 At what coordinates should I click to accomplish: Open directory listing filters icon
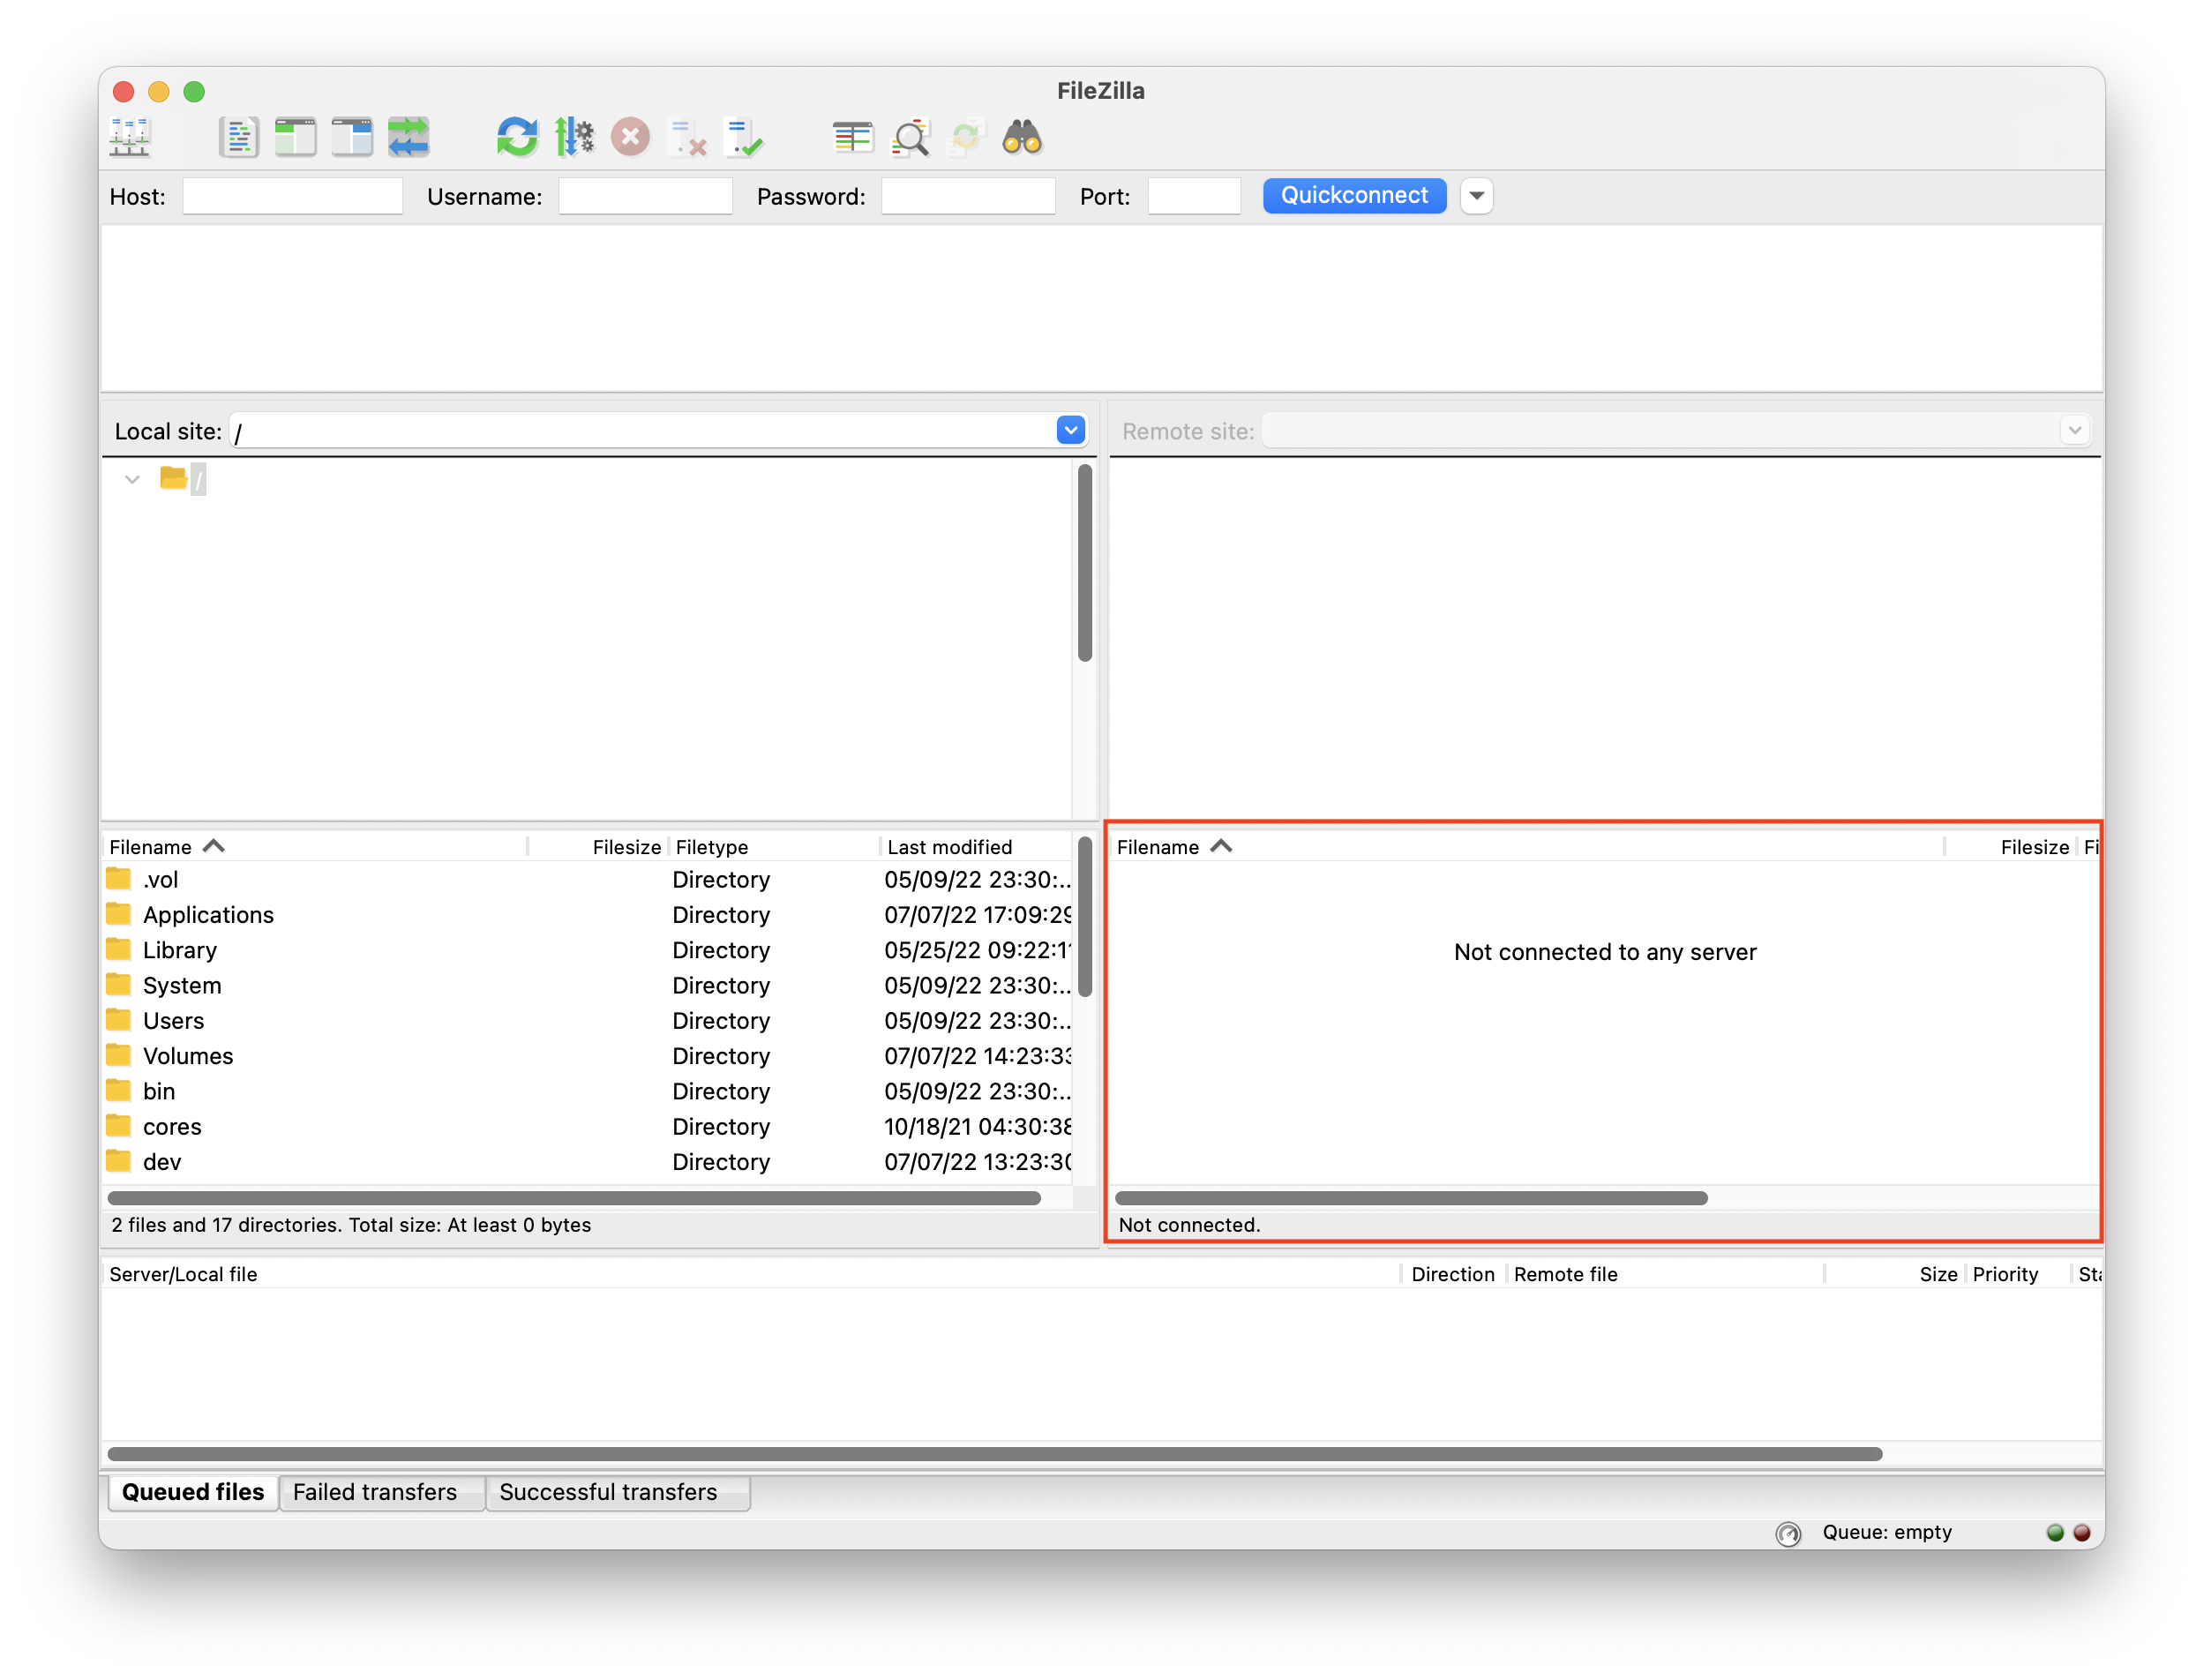pos(852,137)
